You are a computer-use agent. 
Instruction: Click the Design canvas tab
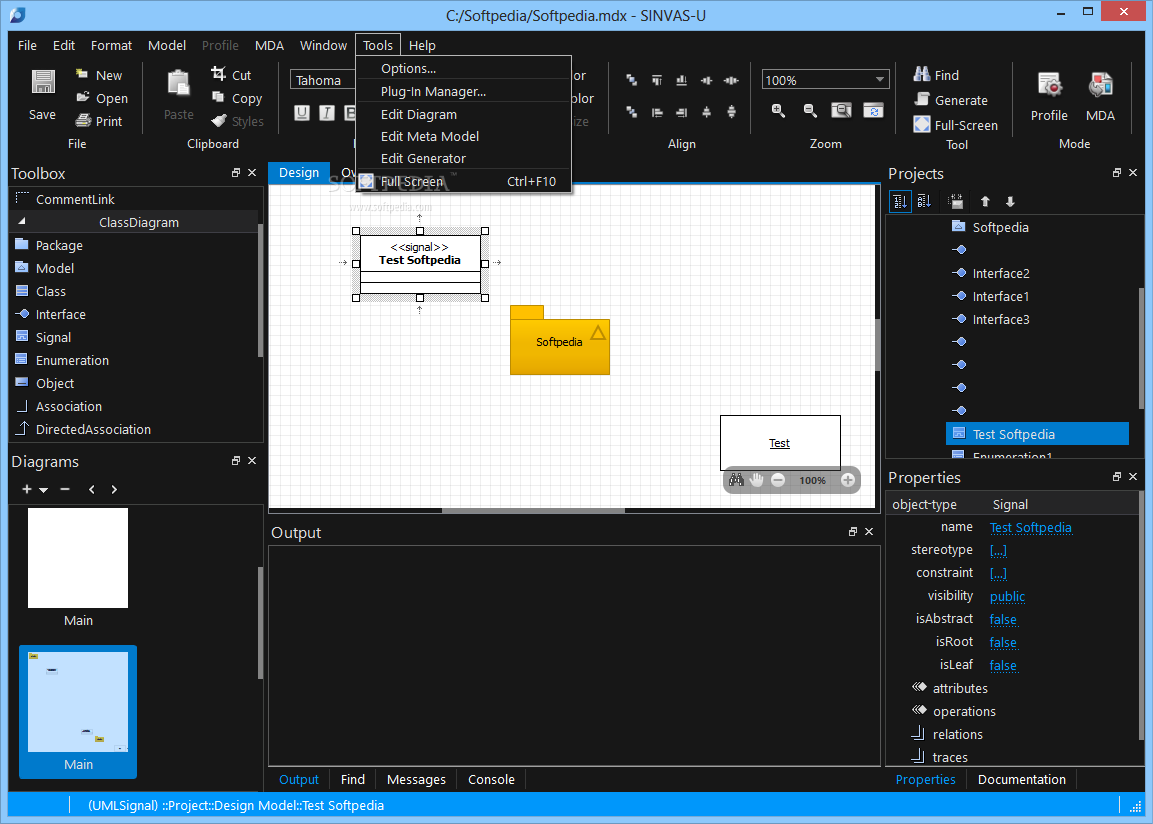click(299, 173)
